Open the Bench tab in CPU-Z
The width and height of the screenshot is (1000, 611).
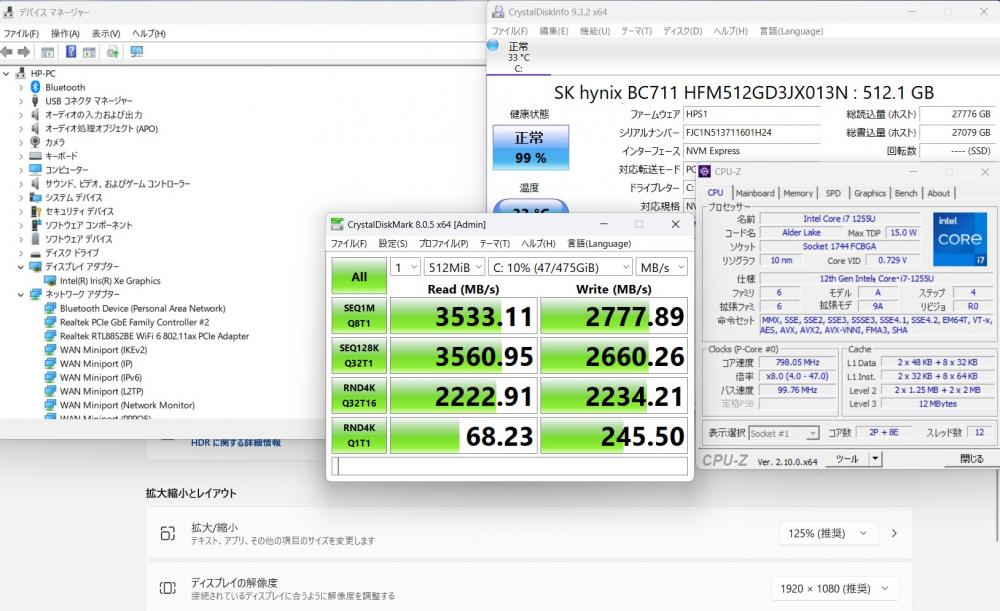[906, 193]
